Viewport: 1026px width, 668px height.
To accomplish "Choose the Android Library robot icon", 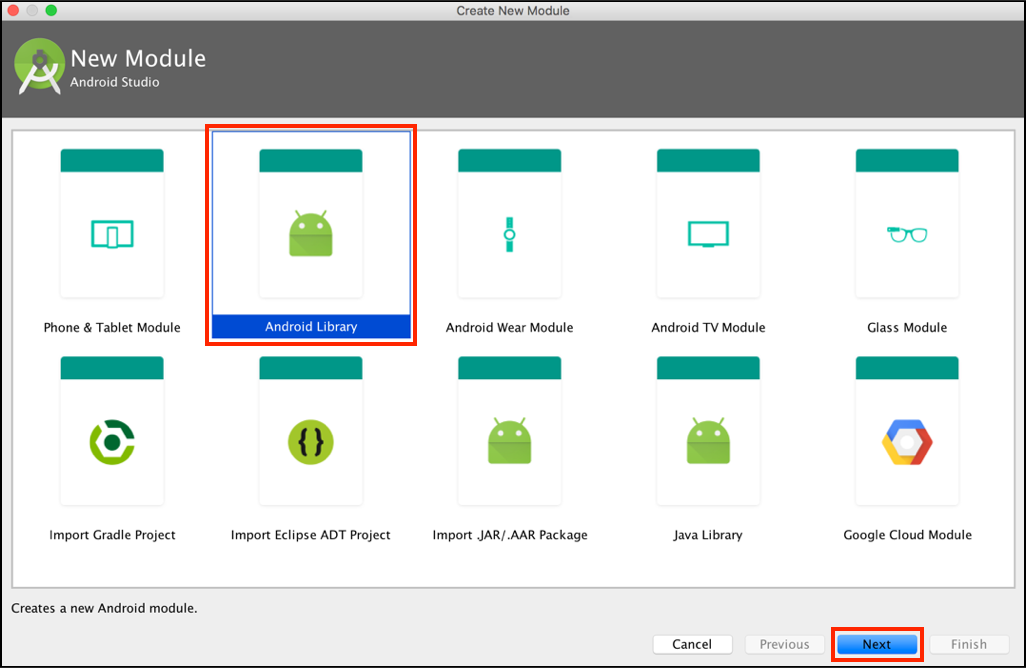I will pos(310,234).
